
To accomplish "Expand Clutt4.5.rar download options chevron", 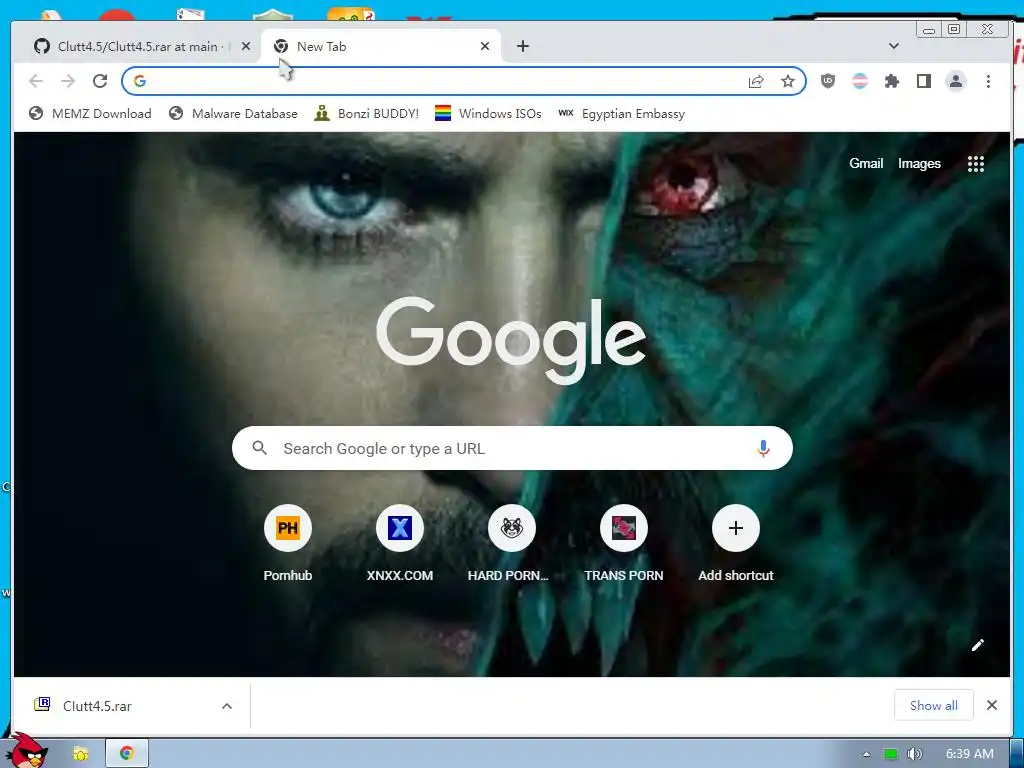I will pos(227,706).
